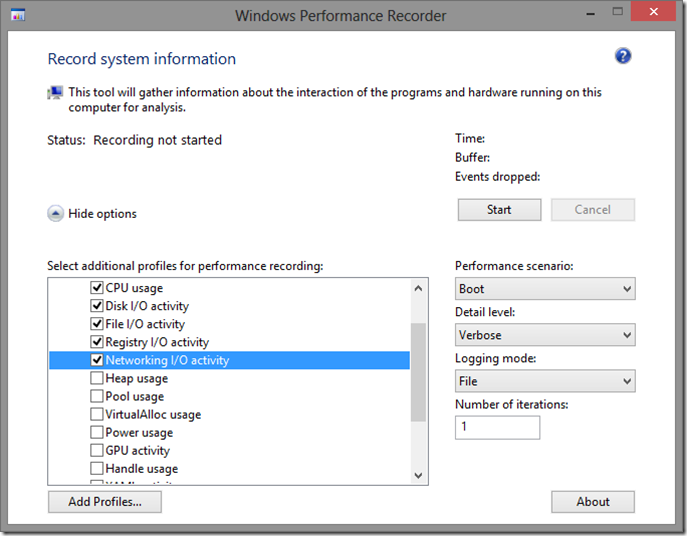Open the About dialog

(x=592, y=502)
